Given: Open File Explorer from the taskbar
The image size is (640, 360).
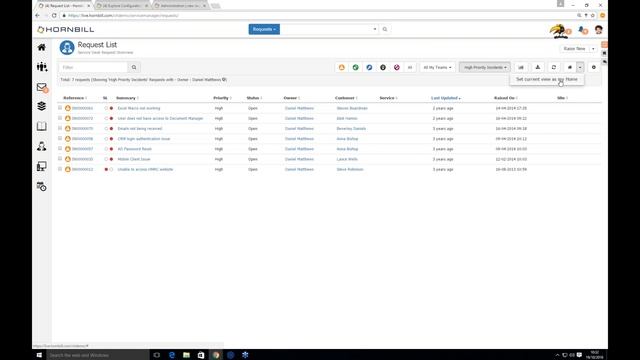Looking at the screenshot, I should tap(186, 355).
